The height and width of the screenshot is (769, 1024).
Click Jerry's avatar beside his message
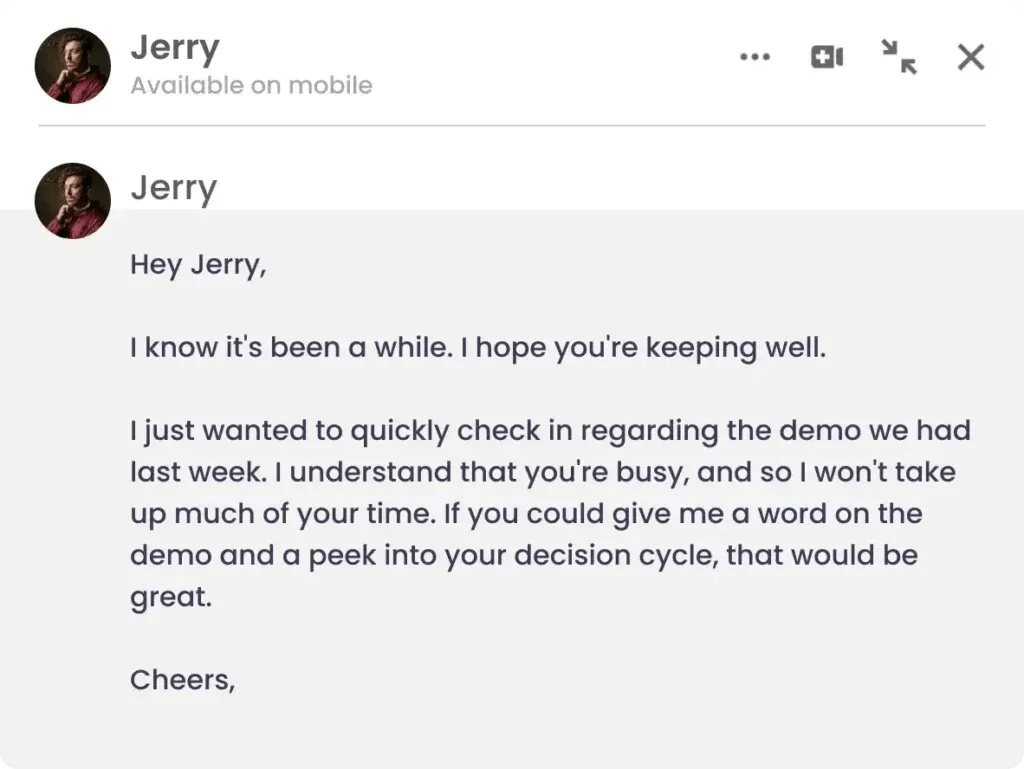71,198
